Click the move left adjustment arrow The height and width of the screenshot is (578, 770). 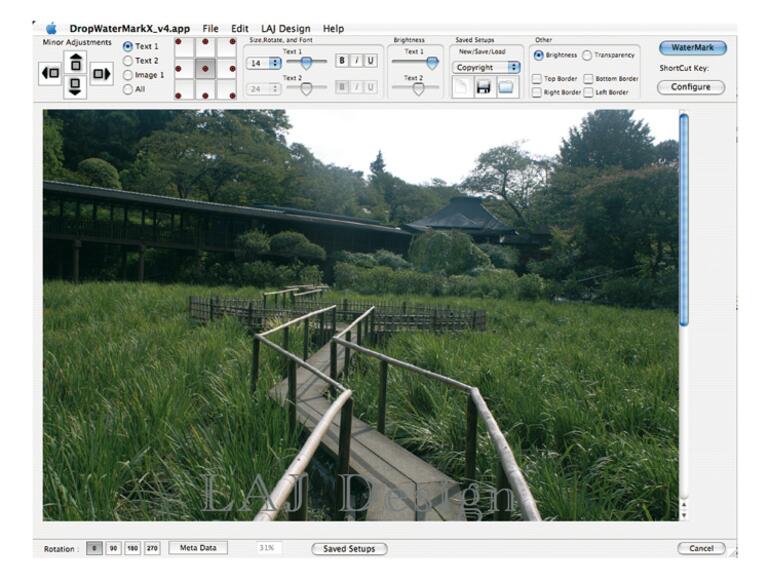click(50, 74)
